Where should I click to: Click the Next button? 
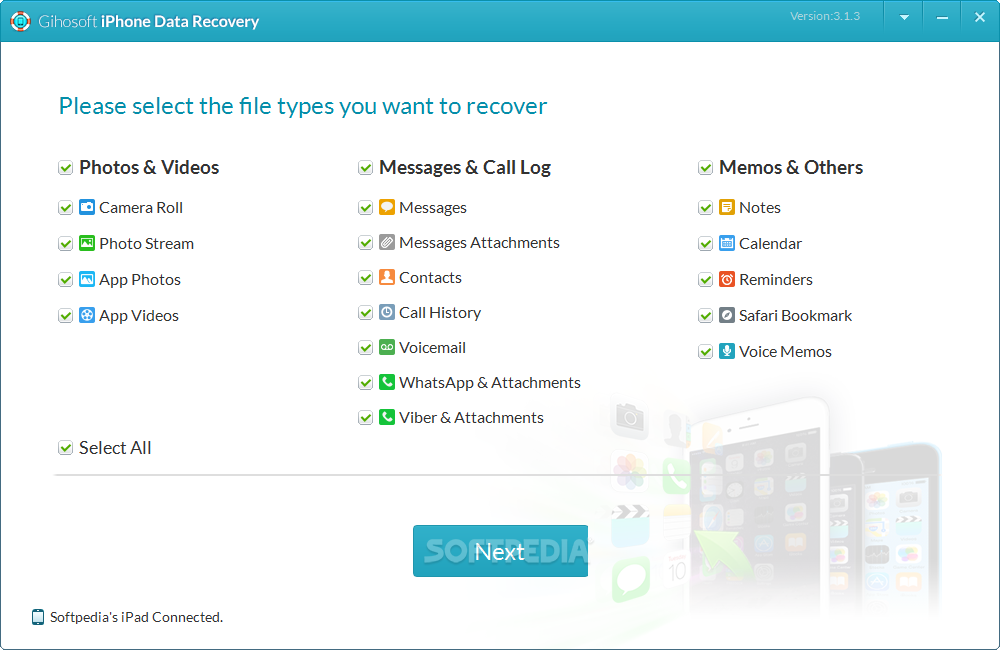(x=500, y=550)
